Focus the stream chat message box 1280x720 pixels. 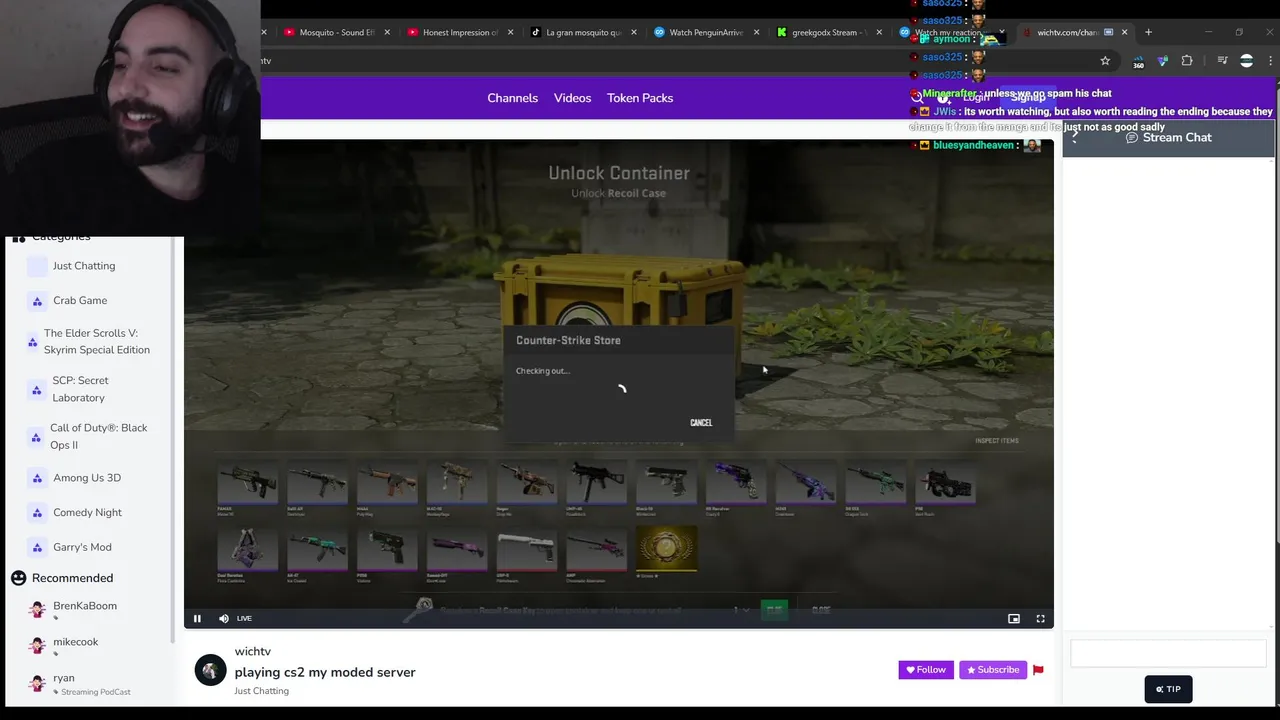click(x=1168, y=654)
